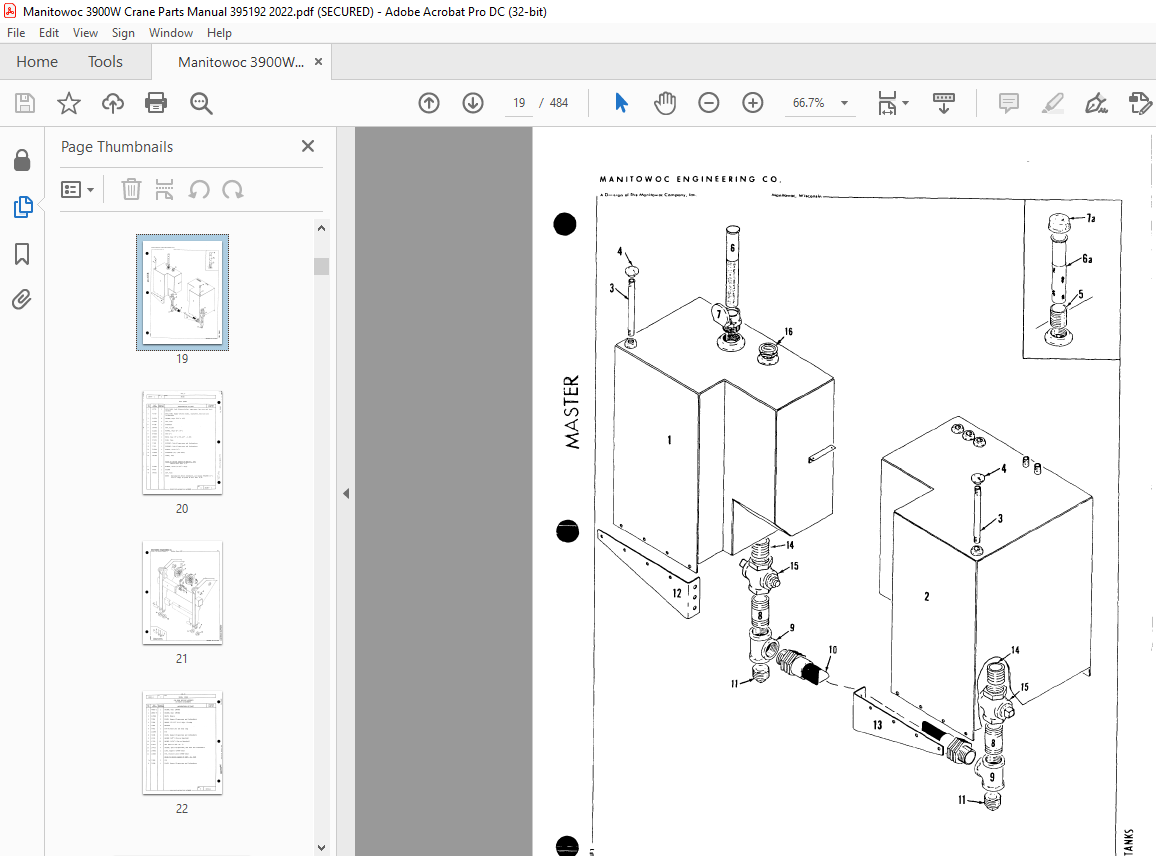Delete selected pages with the trash icon
The width and height of the screenshot is (1156, 856).
pos(130,189)
